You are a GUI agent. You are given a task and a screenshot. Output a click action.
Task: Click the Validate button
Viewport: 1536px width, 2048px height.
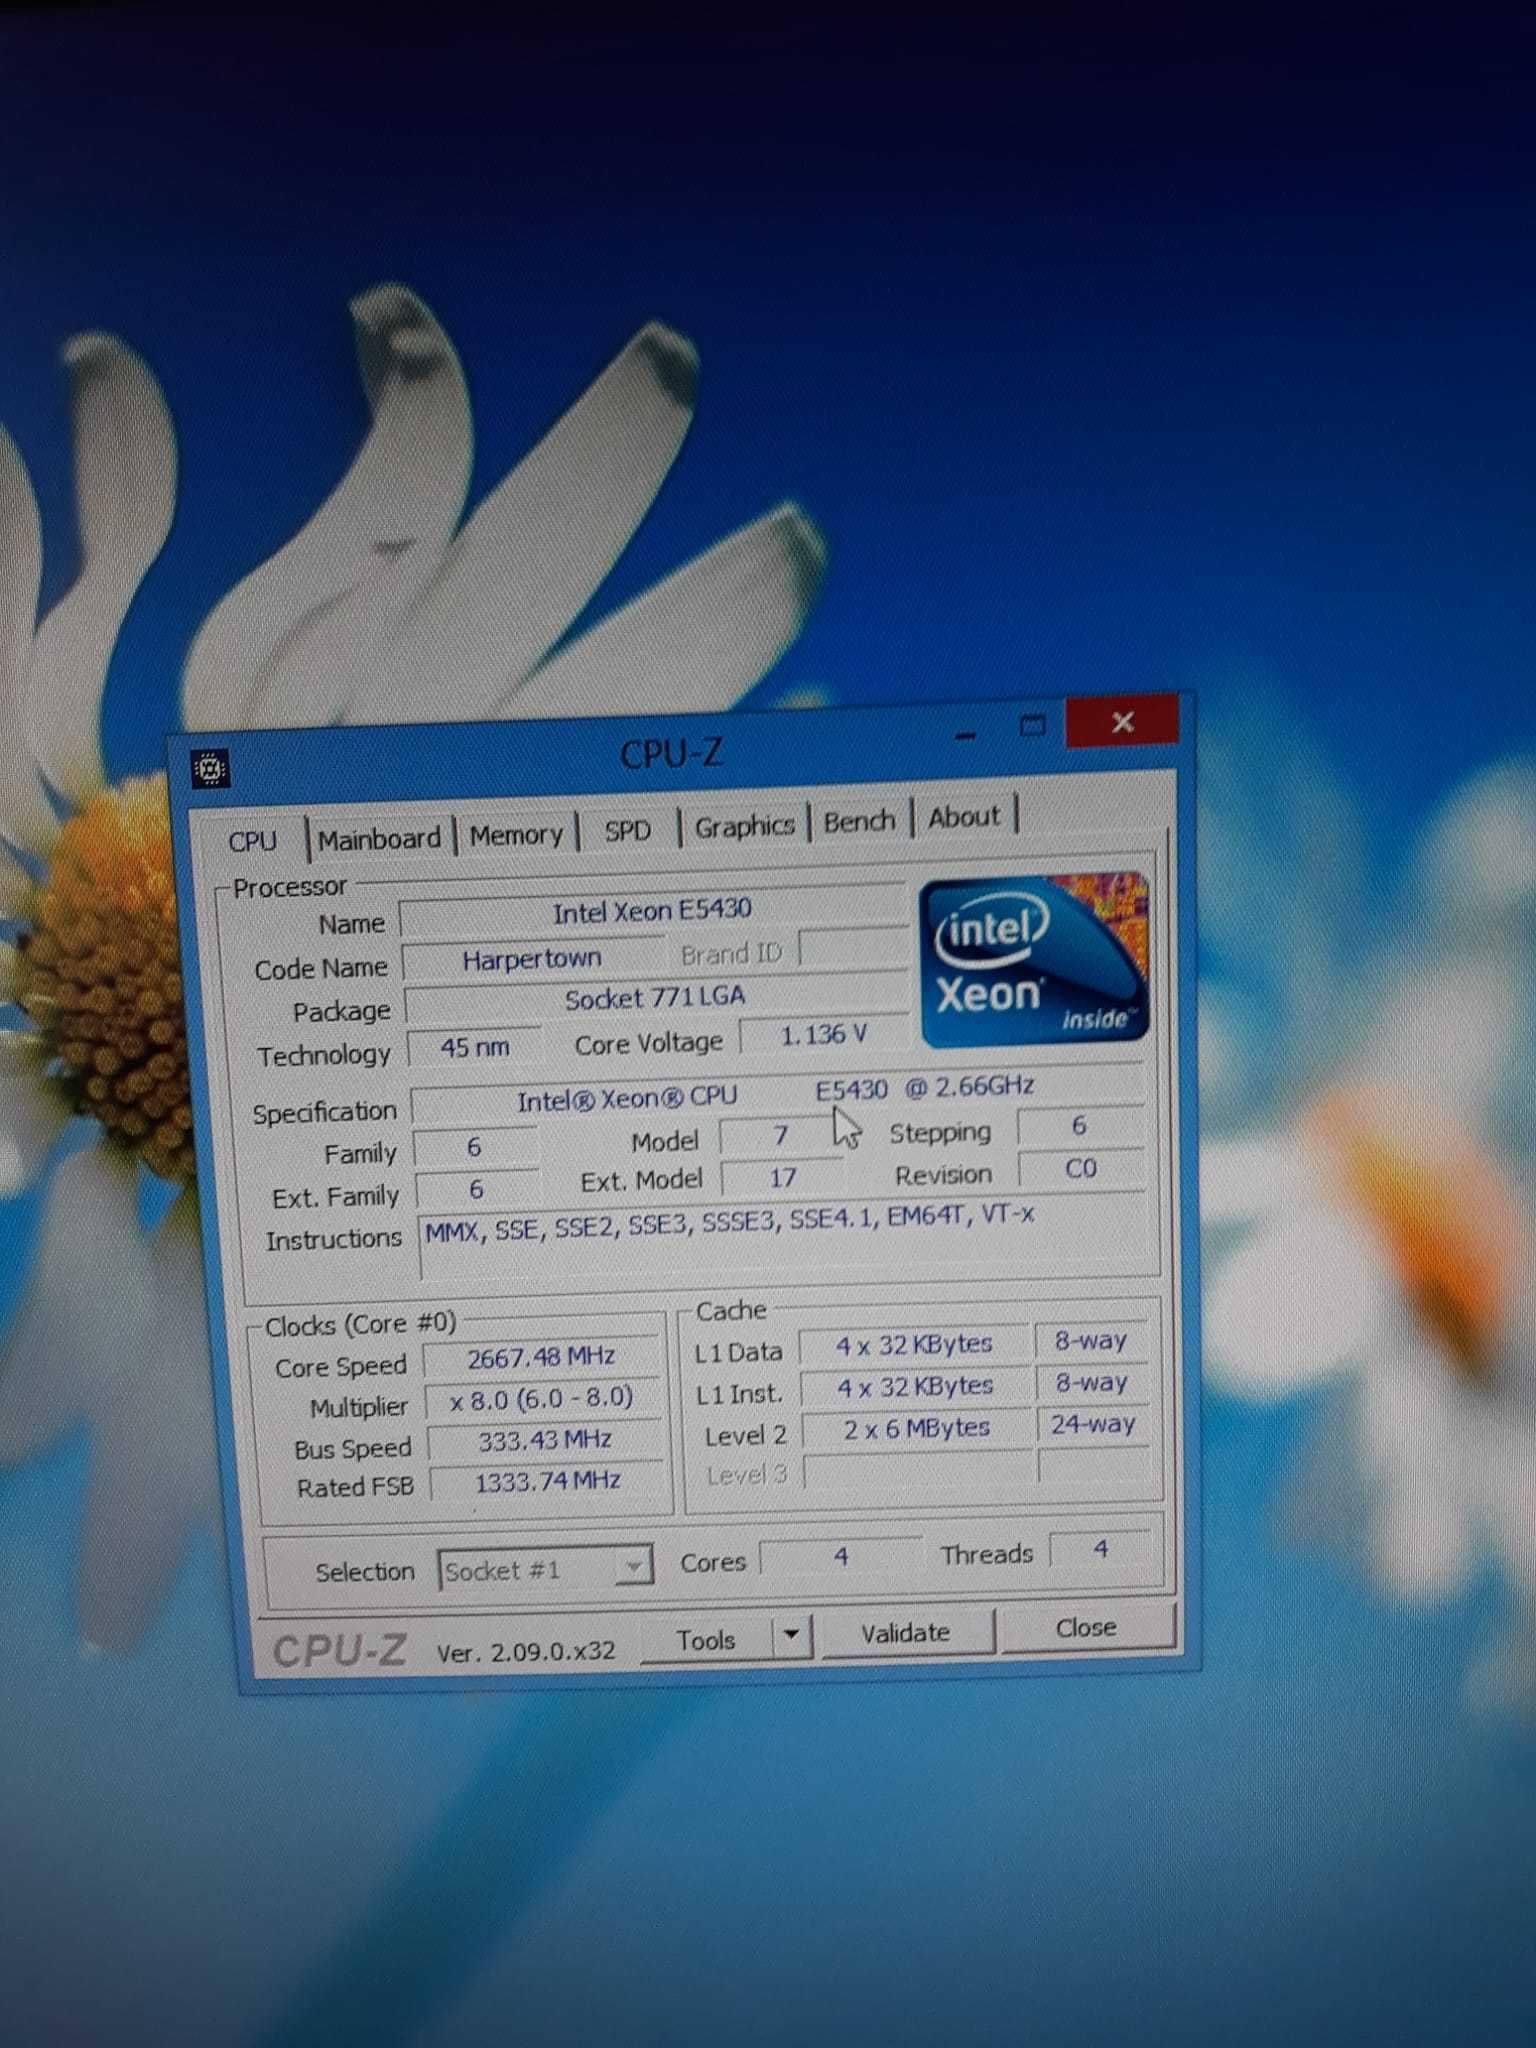(x=906, y=1632)
